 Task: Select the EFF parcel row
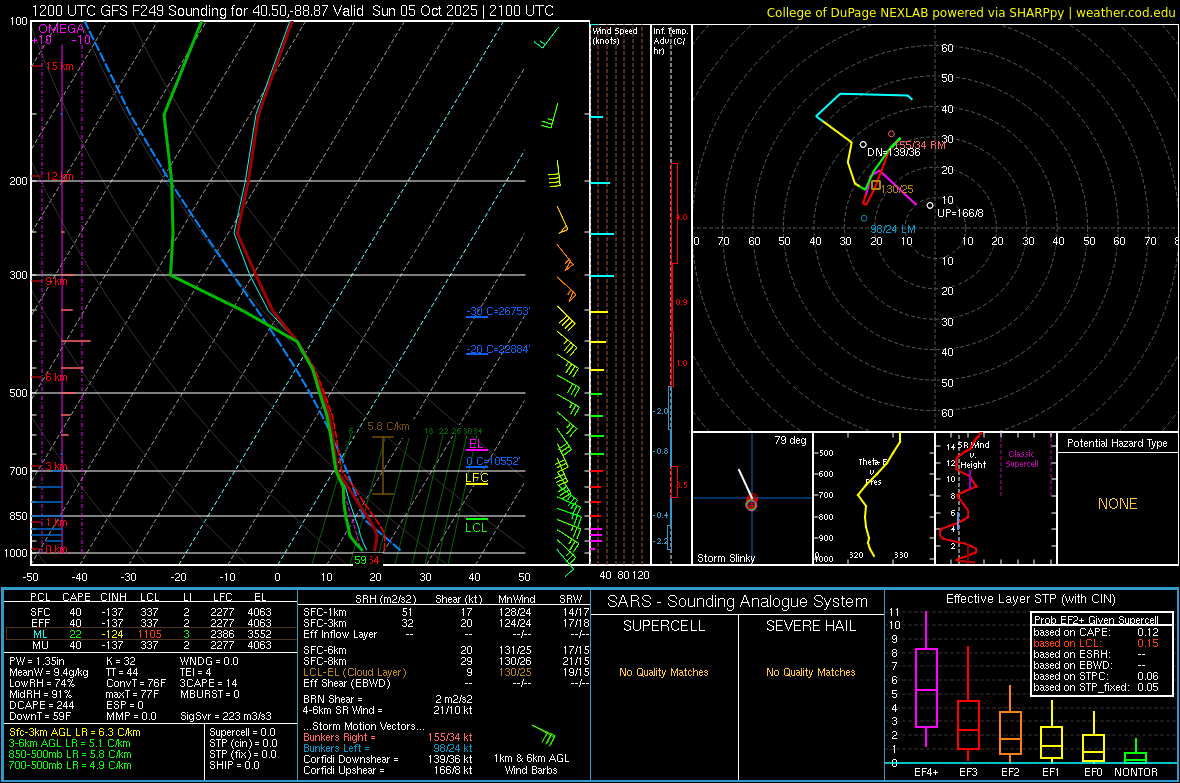pos(151,623)
